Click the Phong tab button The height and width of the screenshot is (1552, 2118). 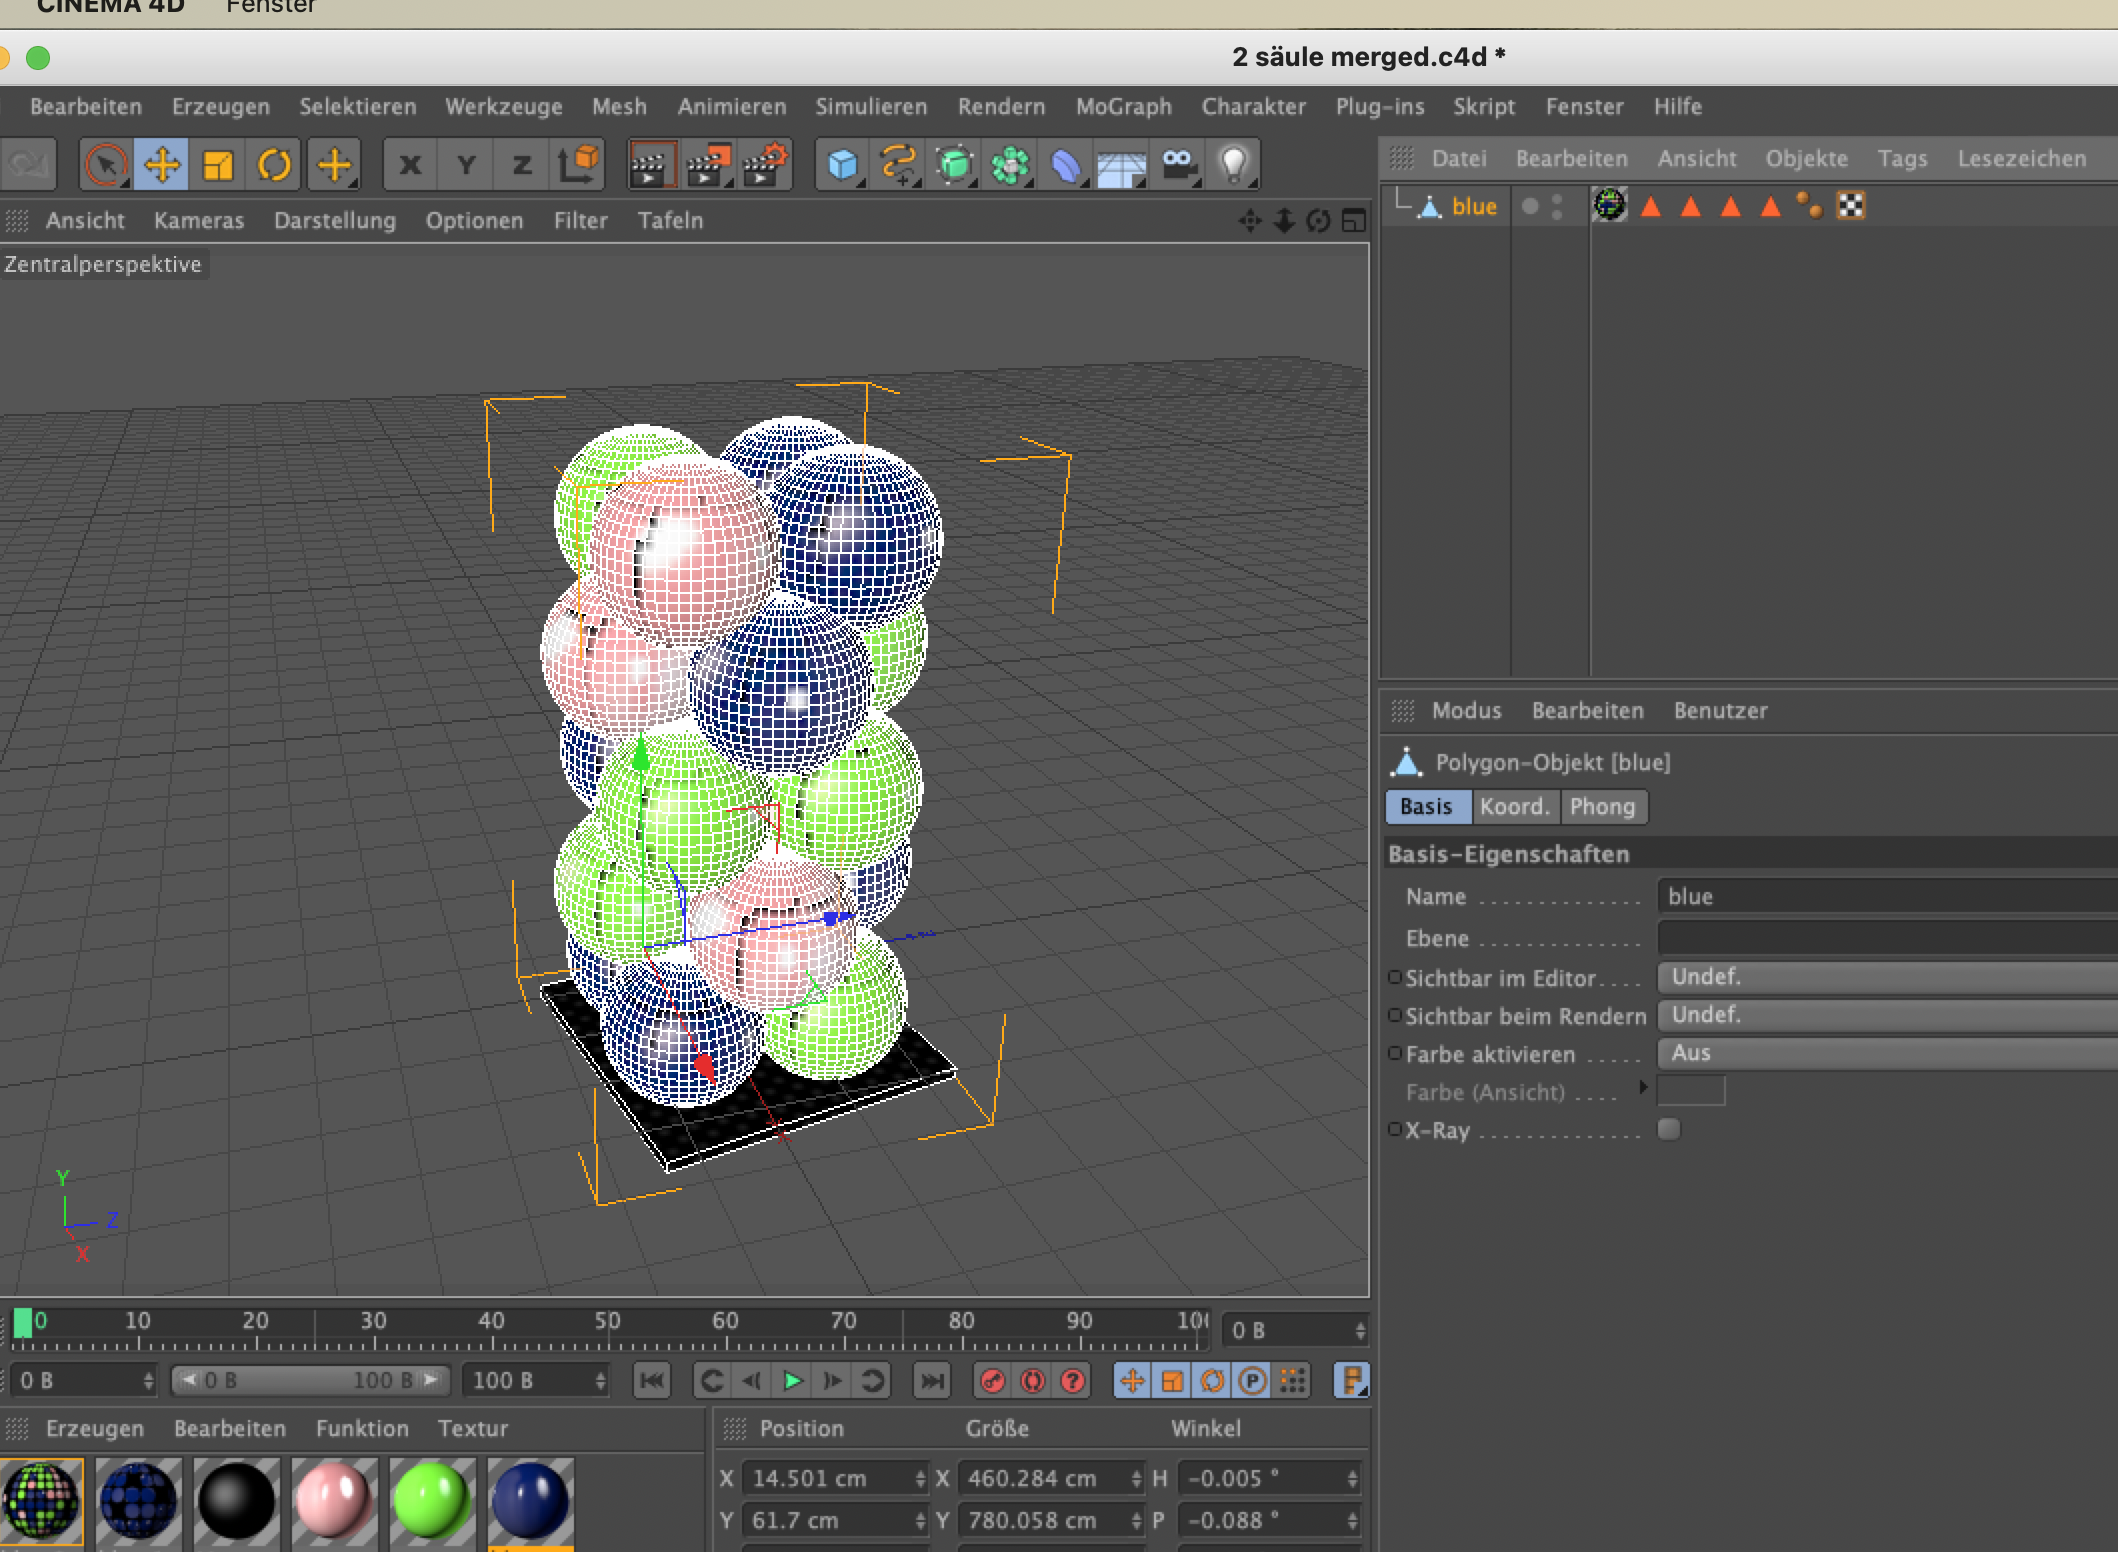click(1602, 807)
